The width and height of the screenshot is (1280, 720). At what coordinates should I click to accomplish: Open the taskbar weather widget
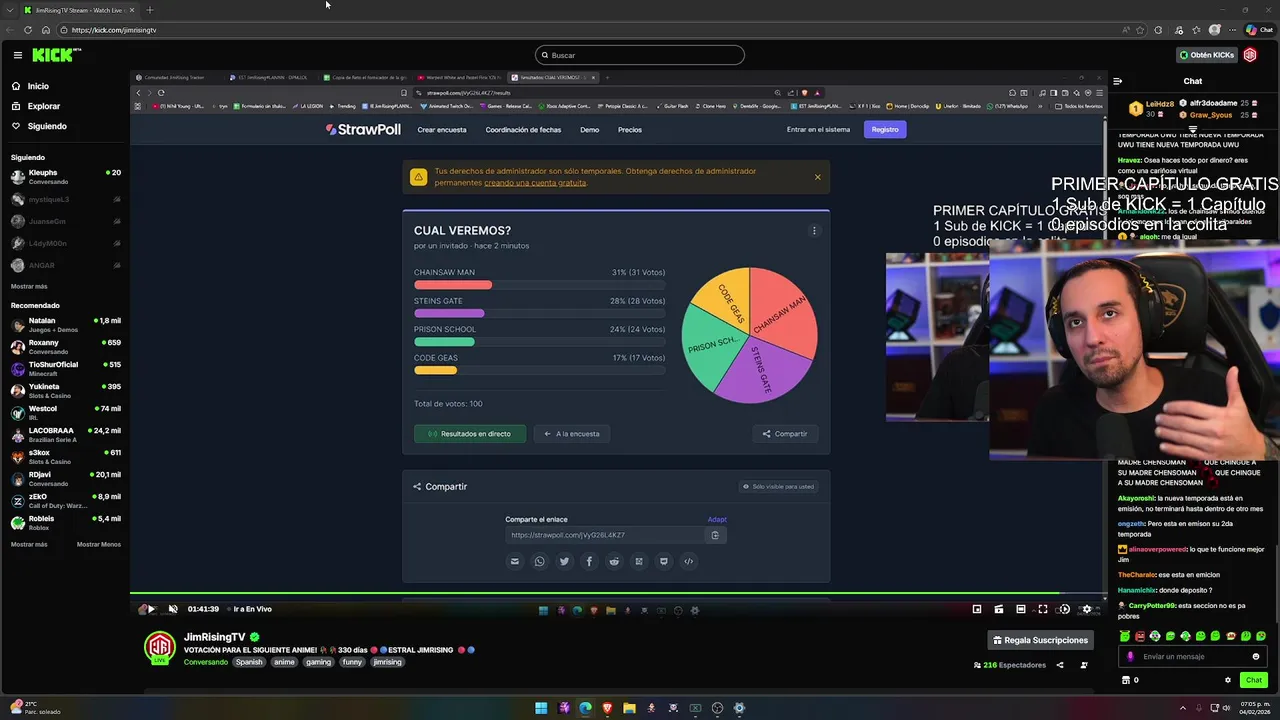(35, 708)
